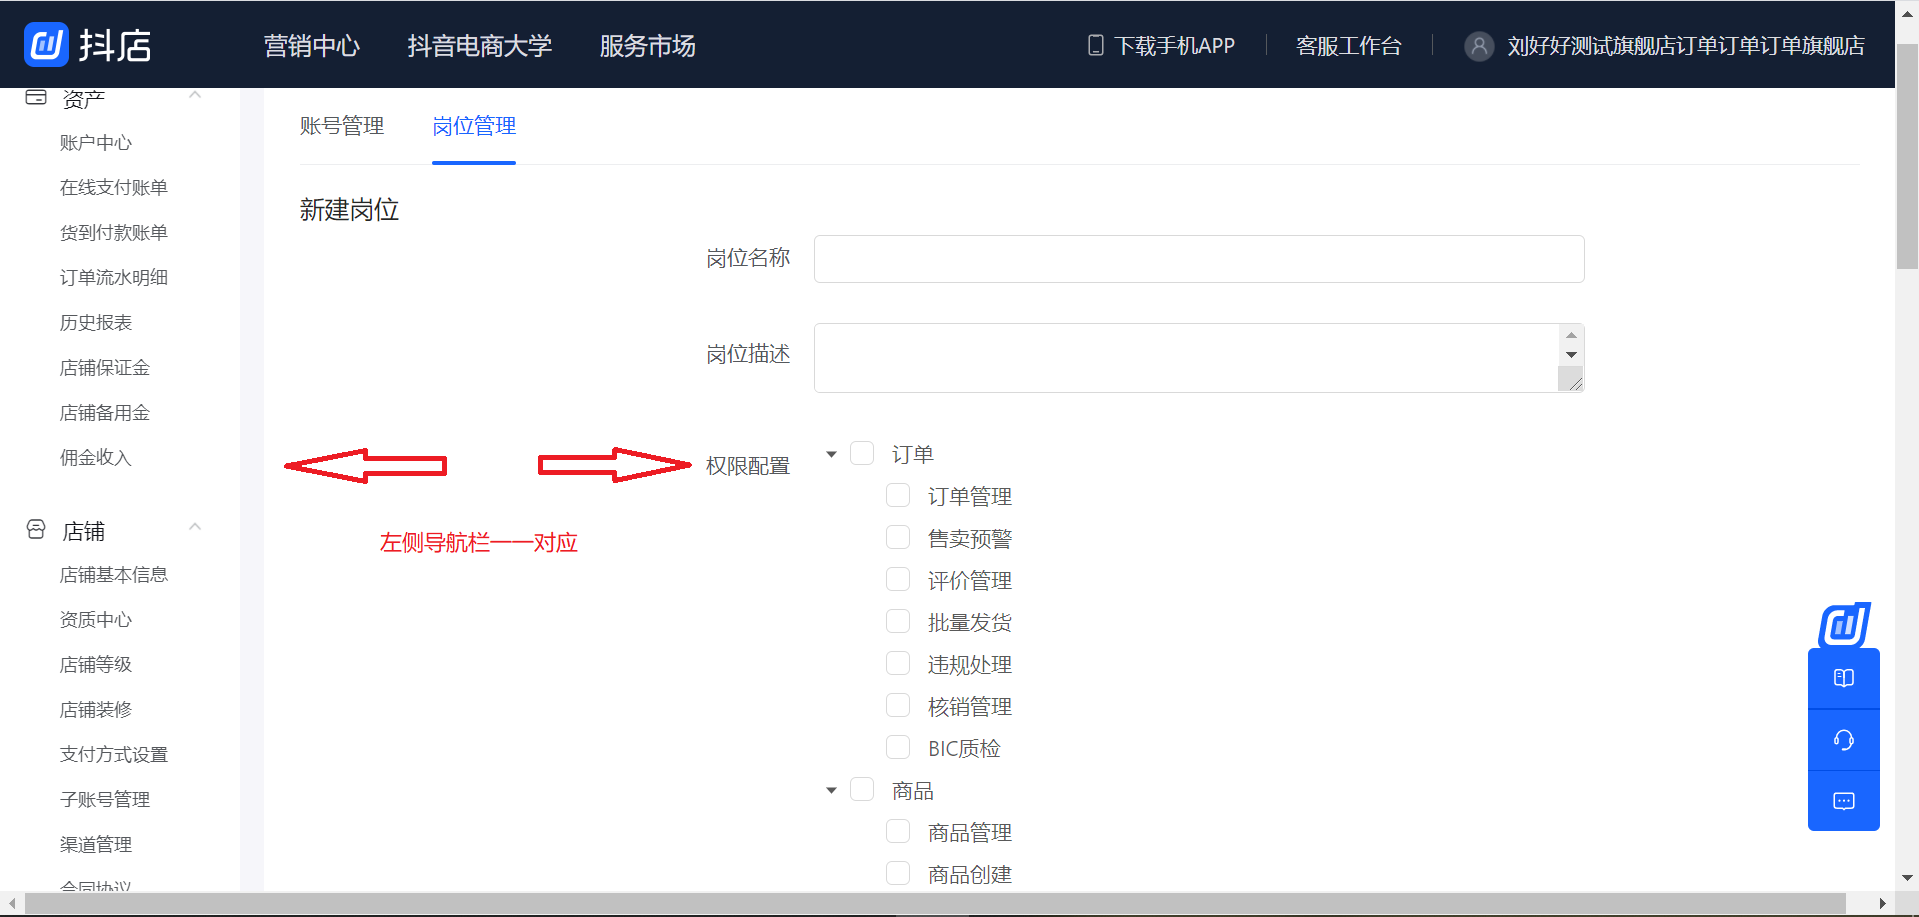
Task: Open 服务市场 in the top navigation
Action: click(x=648, y=46)
